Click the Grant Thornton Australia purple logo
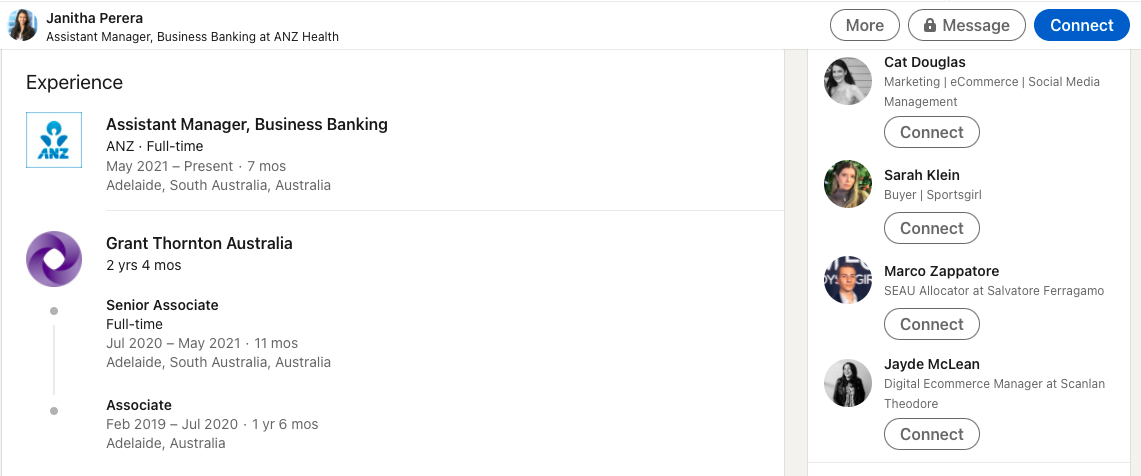The height and width of the screenshot is (476, 1141). 54,259
